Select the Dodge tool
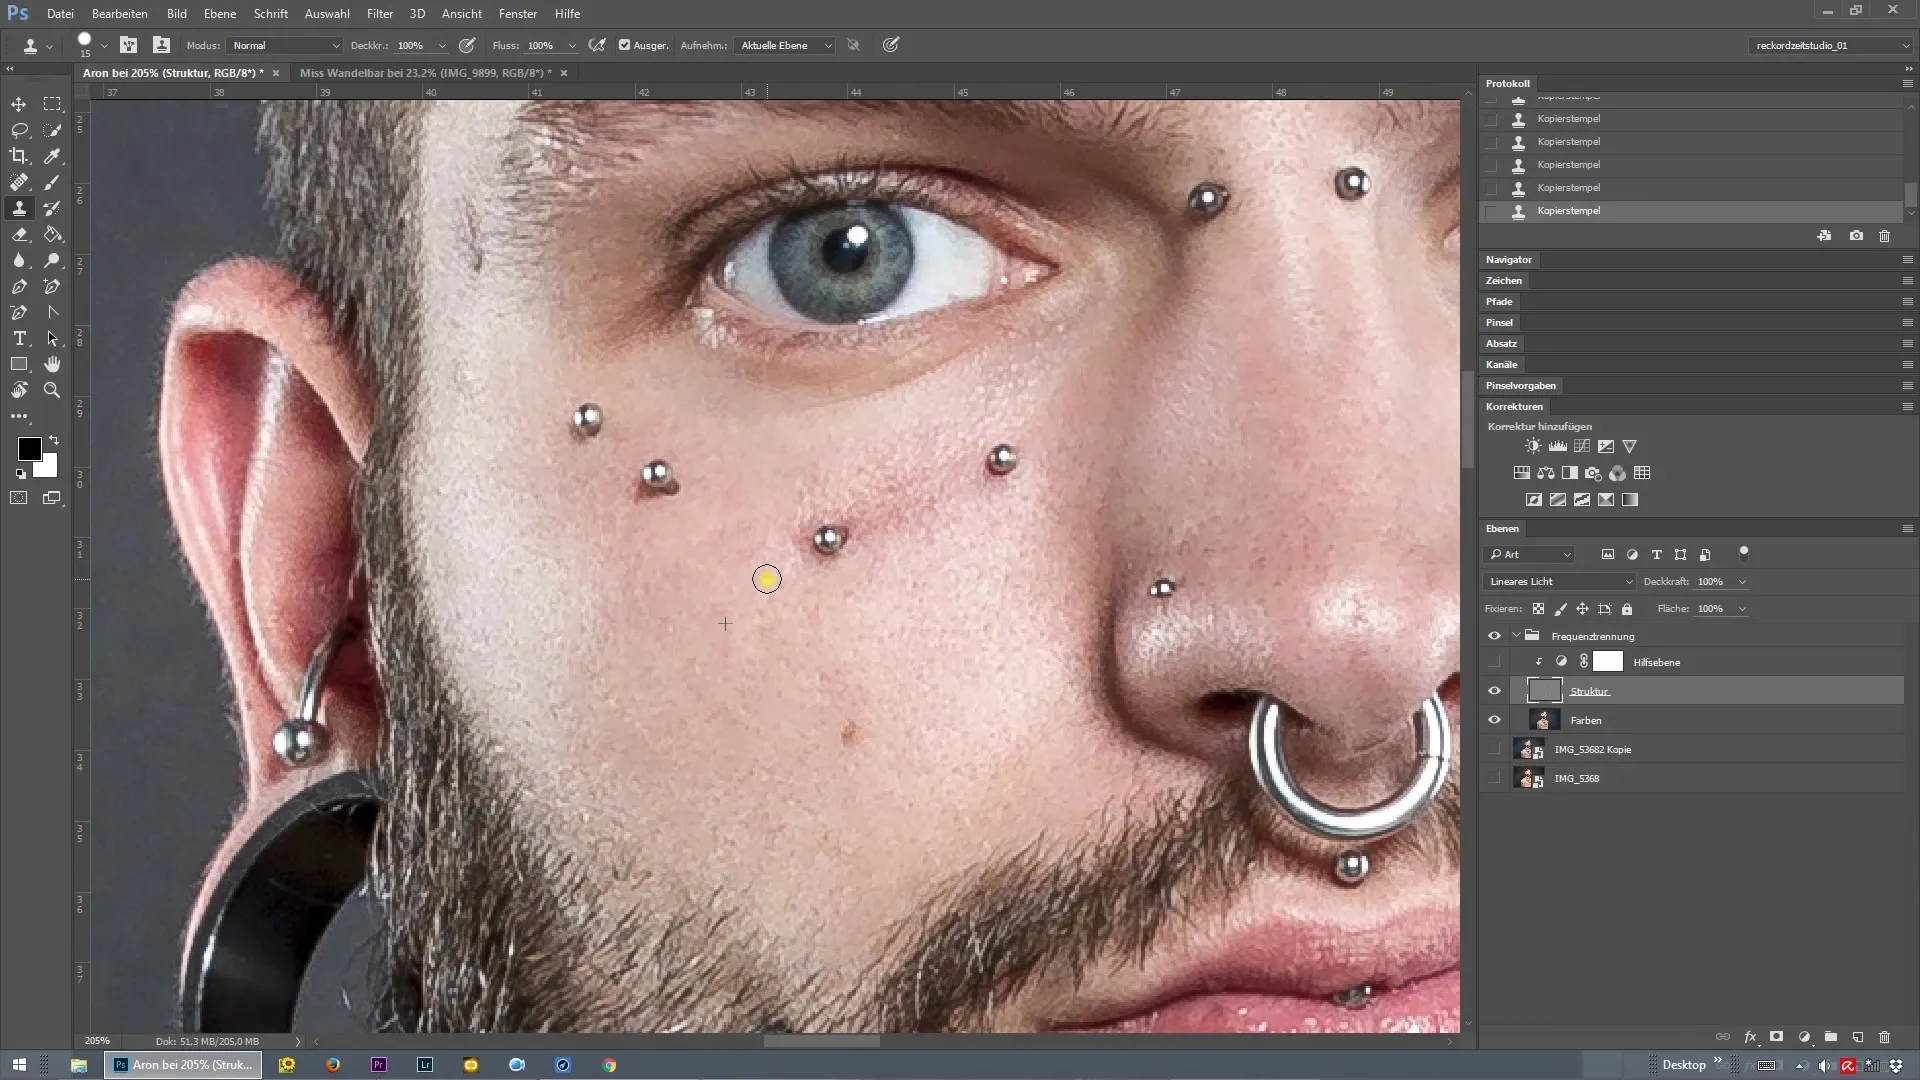 [52, 260]
